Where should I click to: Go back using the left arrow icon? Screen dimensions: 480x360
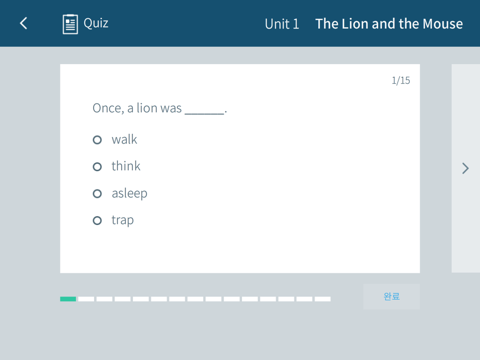point(24,23)
